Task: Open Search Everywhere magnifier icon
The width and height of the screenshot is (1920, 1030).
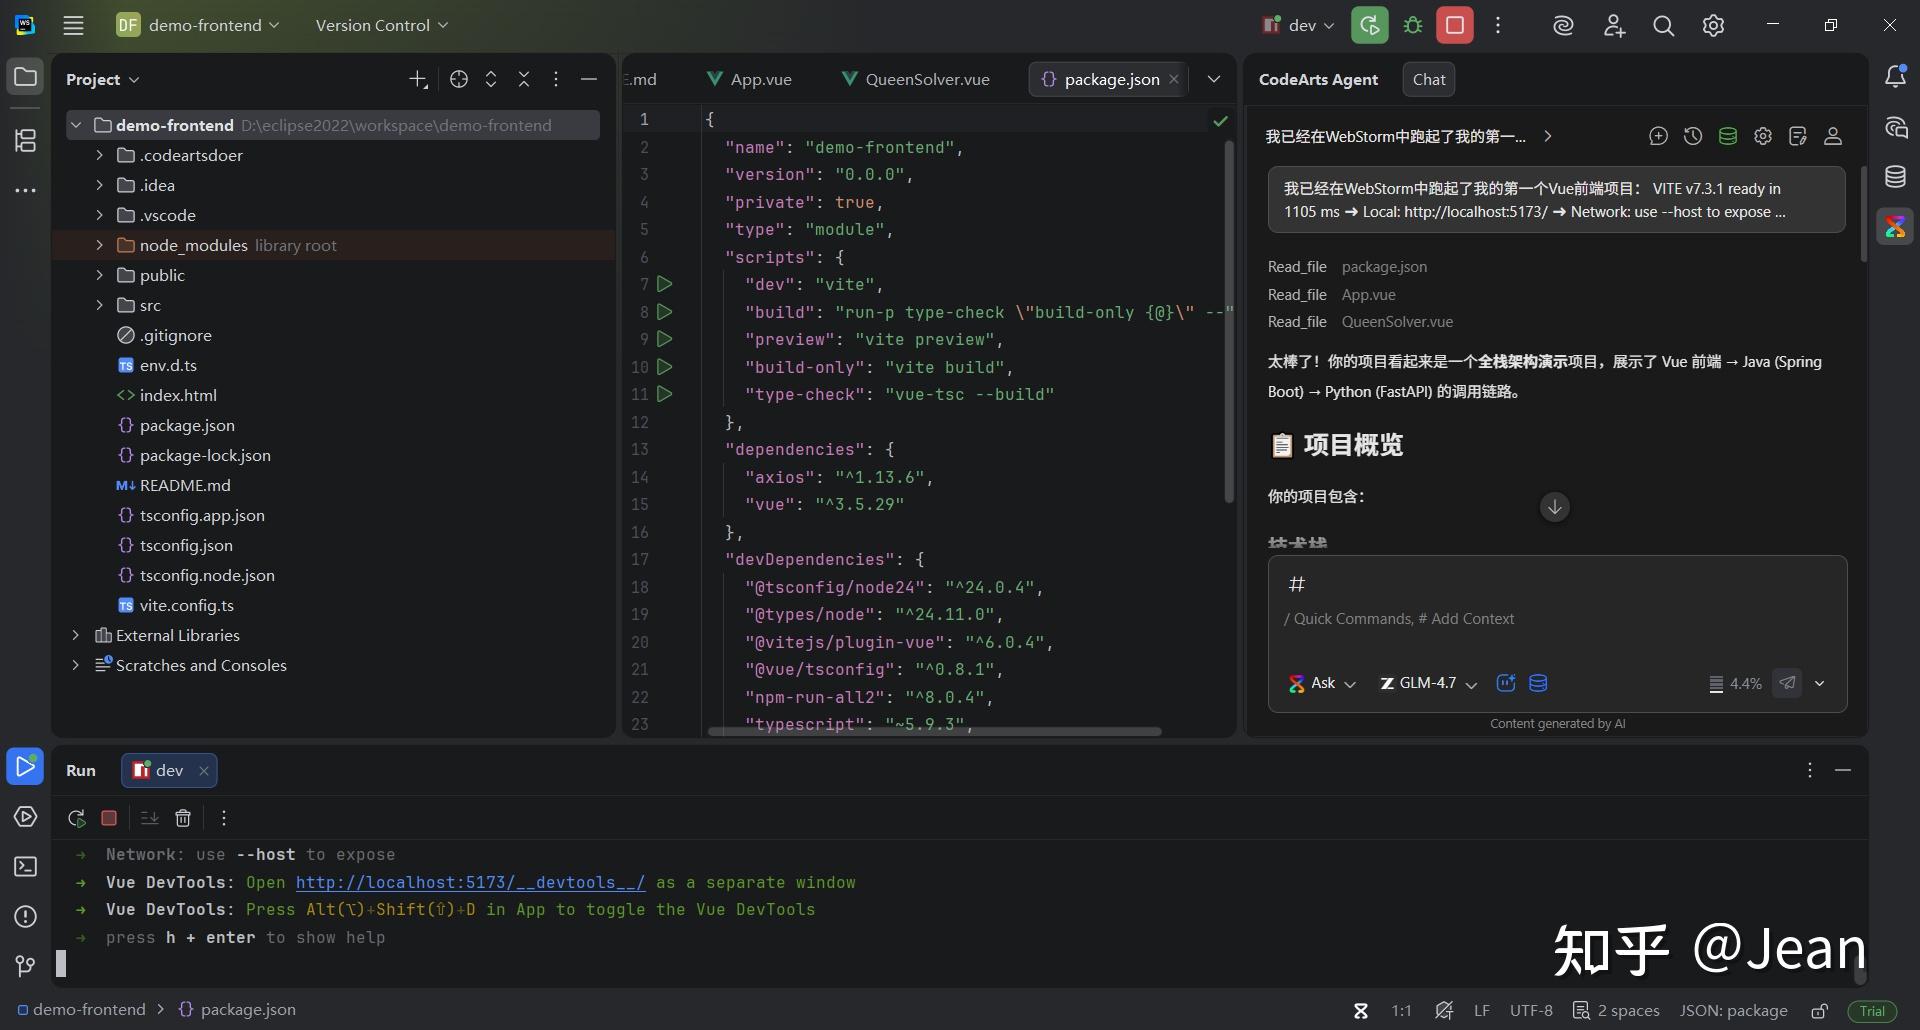Action: (1663, 26)
